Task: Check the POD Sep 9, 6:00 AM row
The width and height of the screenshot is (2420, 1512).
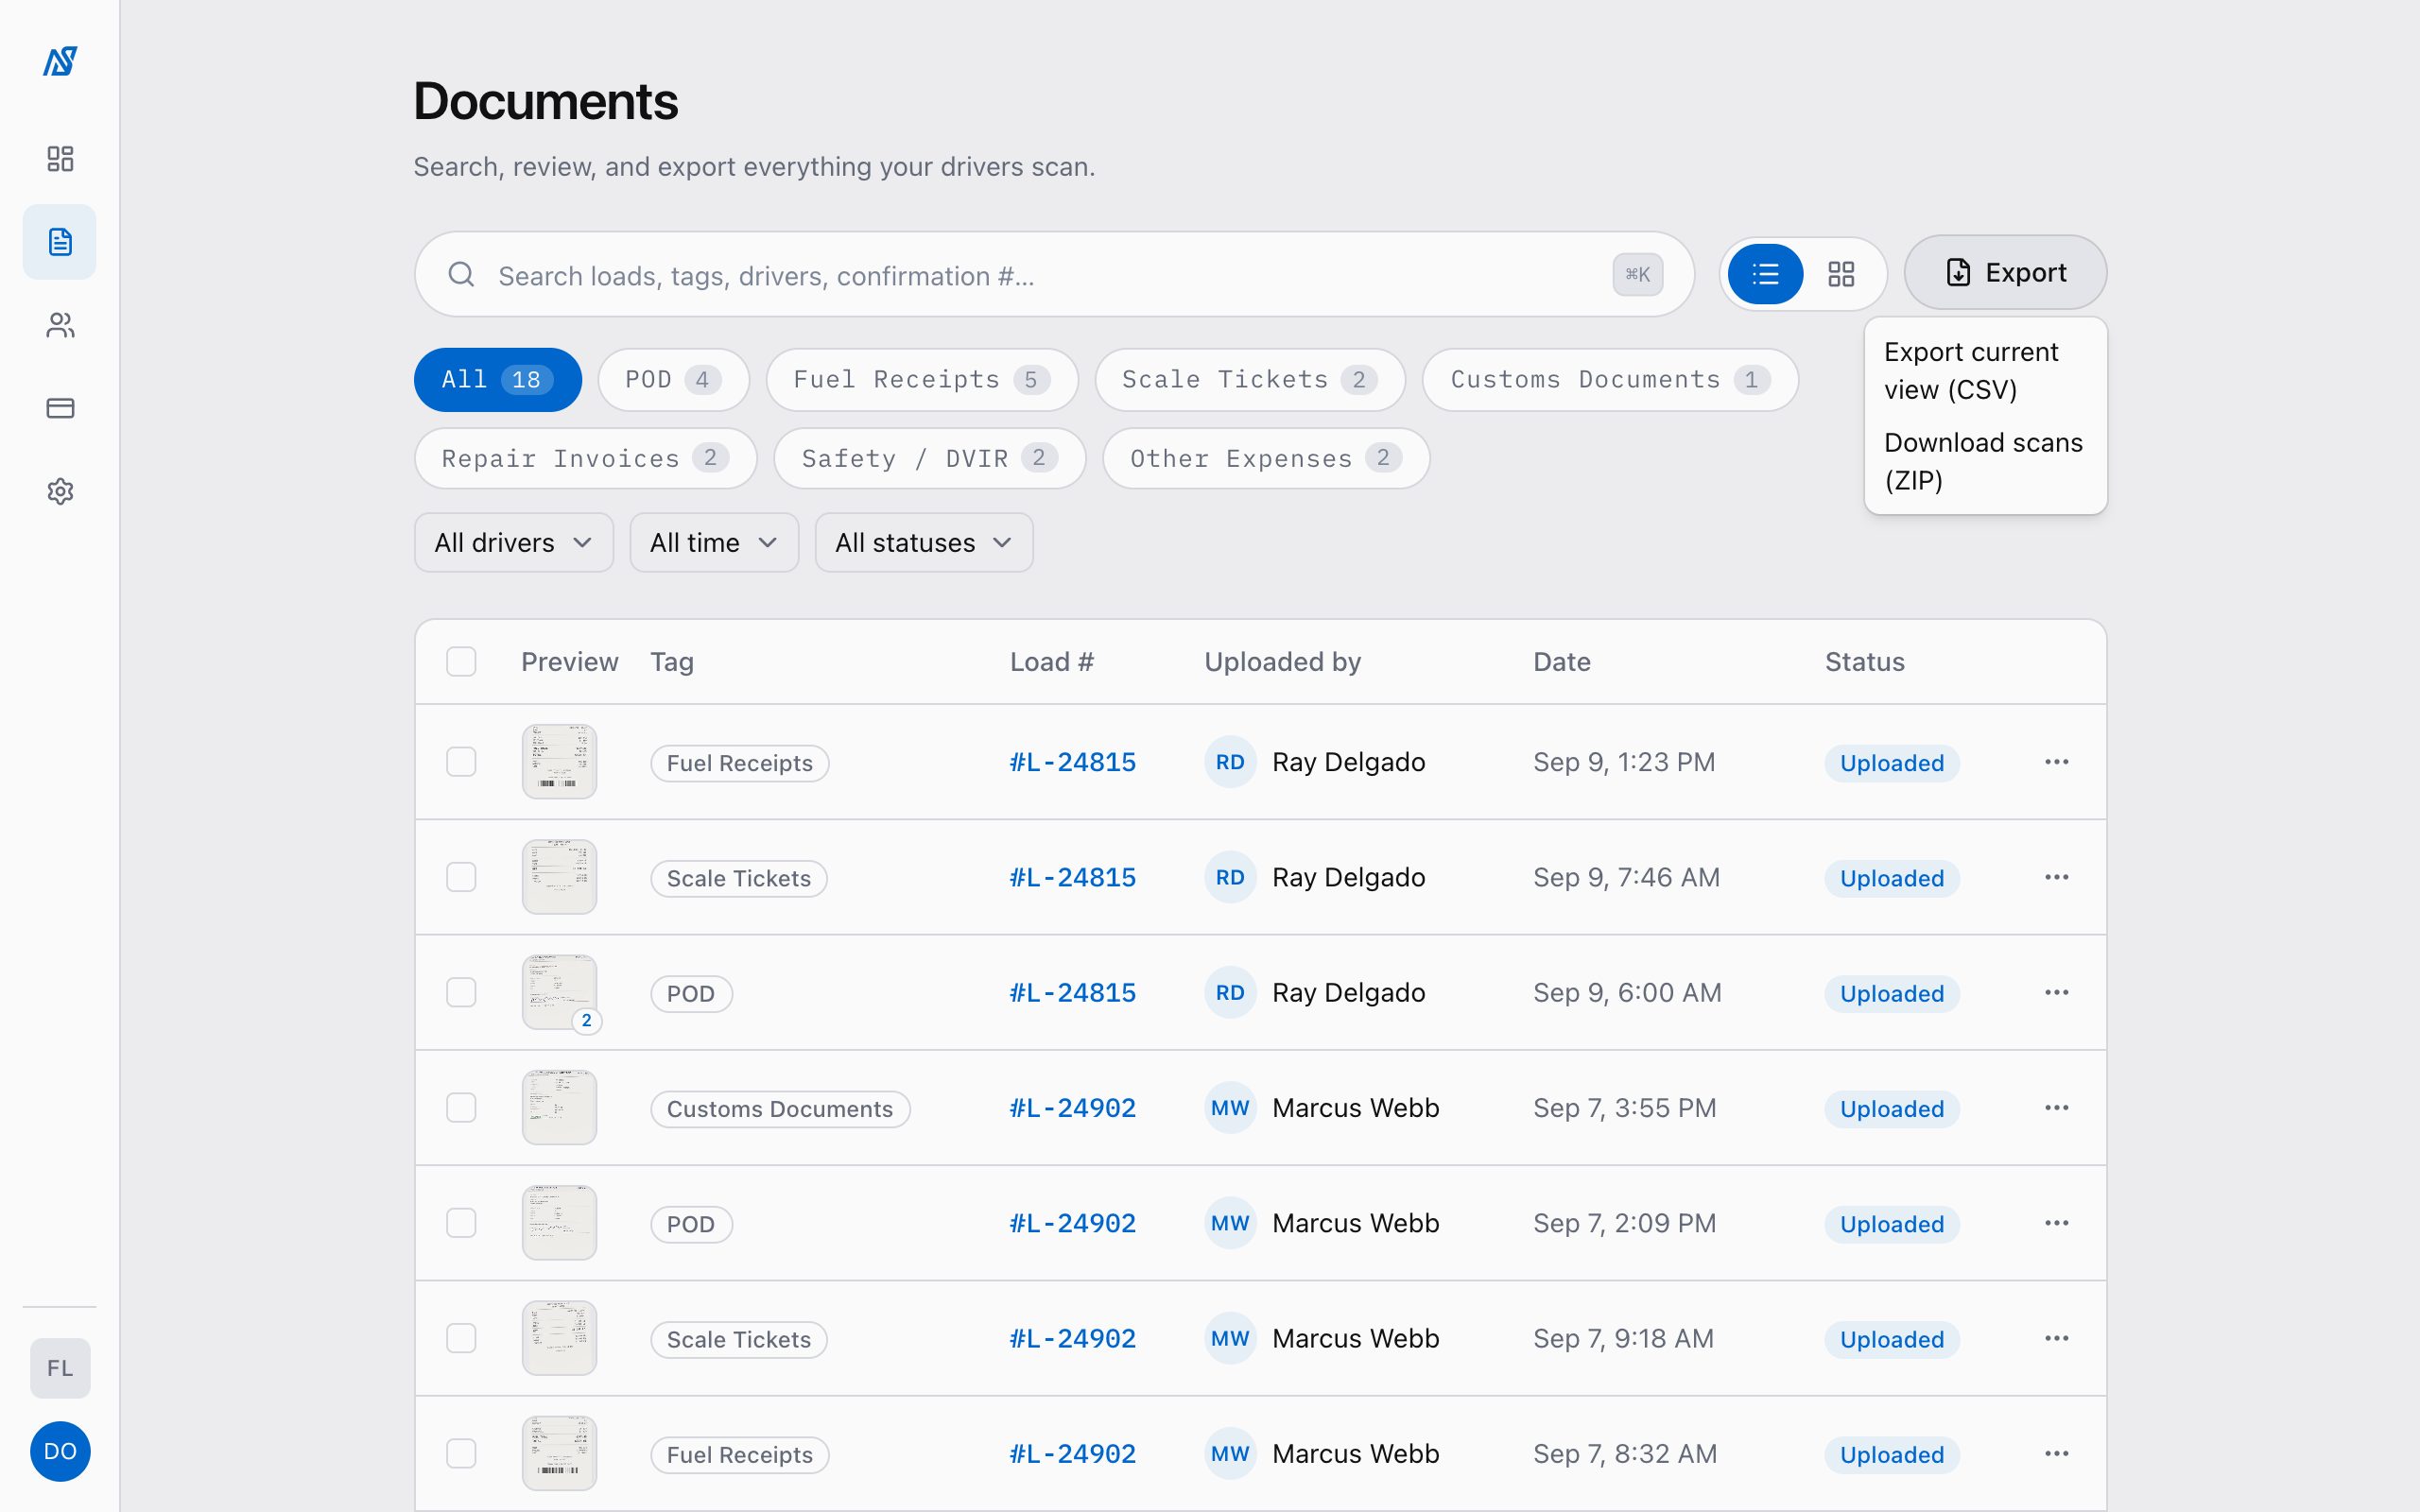Action: (x=461, y=992)
